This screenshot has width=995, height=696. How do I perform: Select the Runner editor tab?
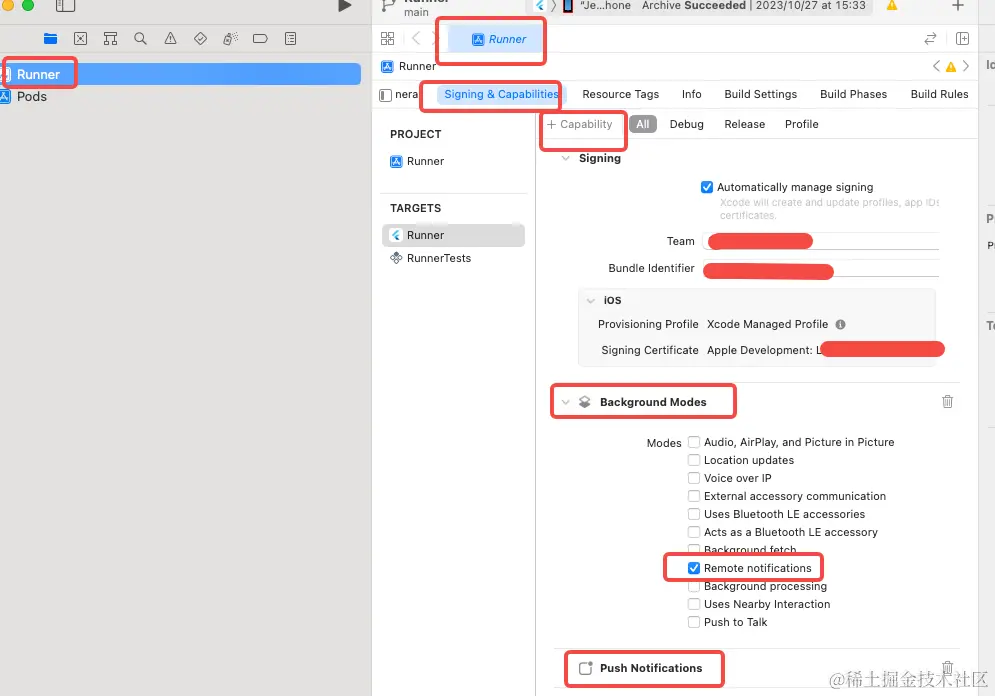[x=498, y=39]
